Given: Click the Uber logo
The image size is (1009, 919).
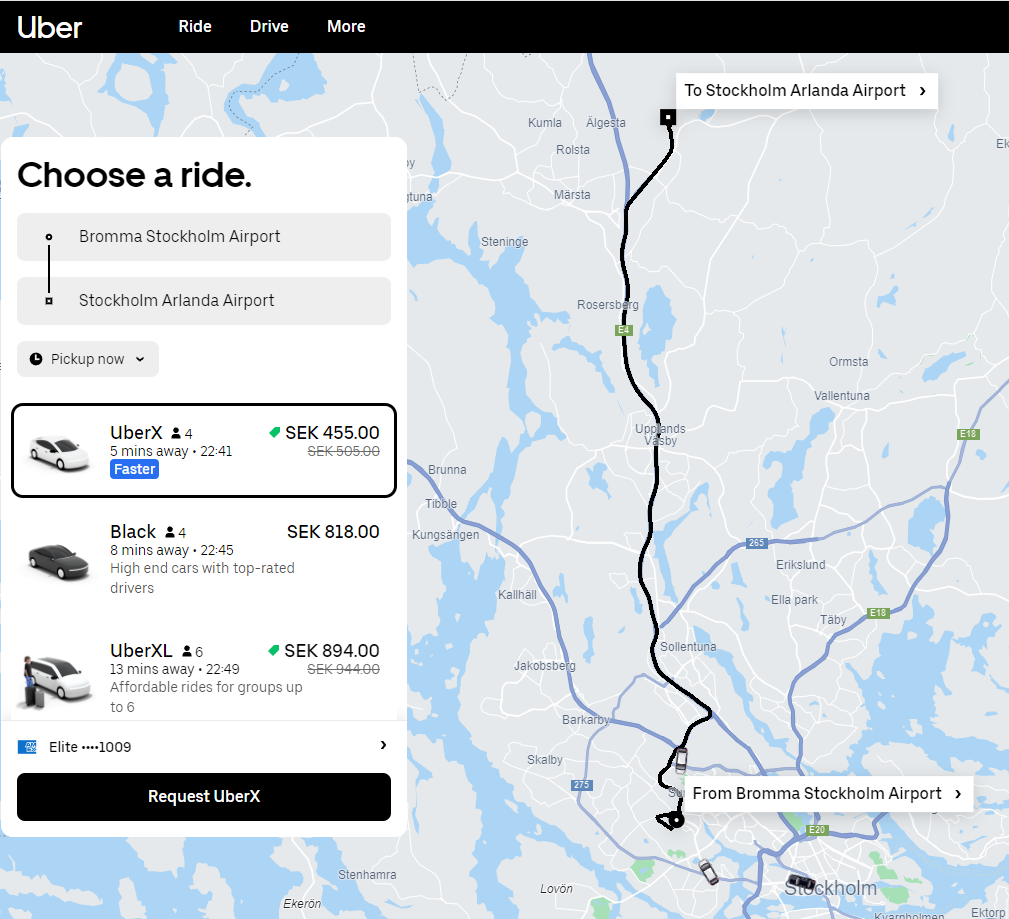Looking at the screenshot, I should (50, 27).
